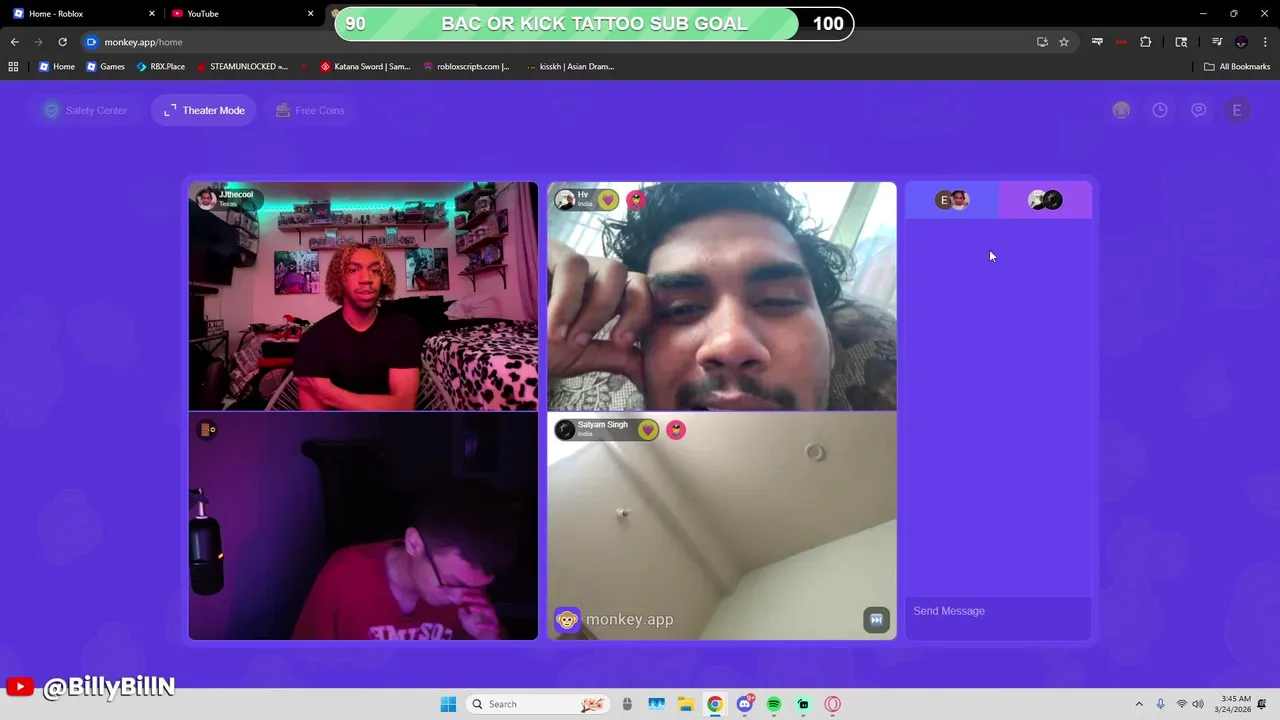Switch to the YouTube tab

point(240,13)
